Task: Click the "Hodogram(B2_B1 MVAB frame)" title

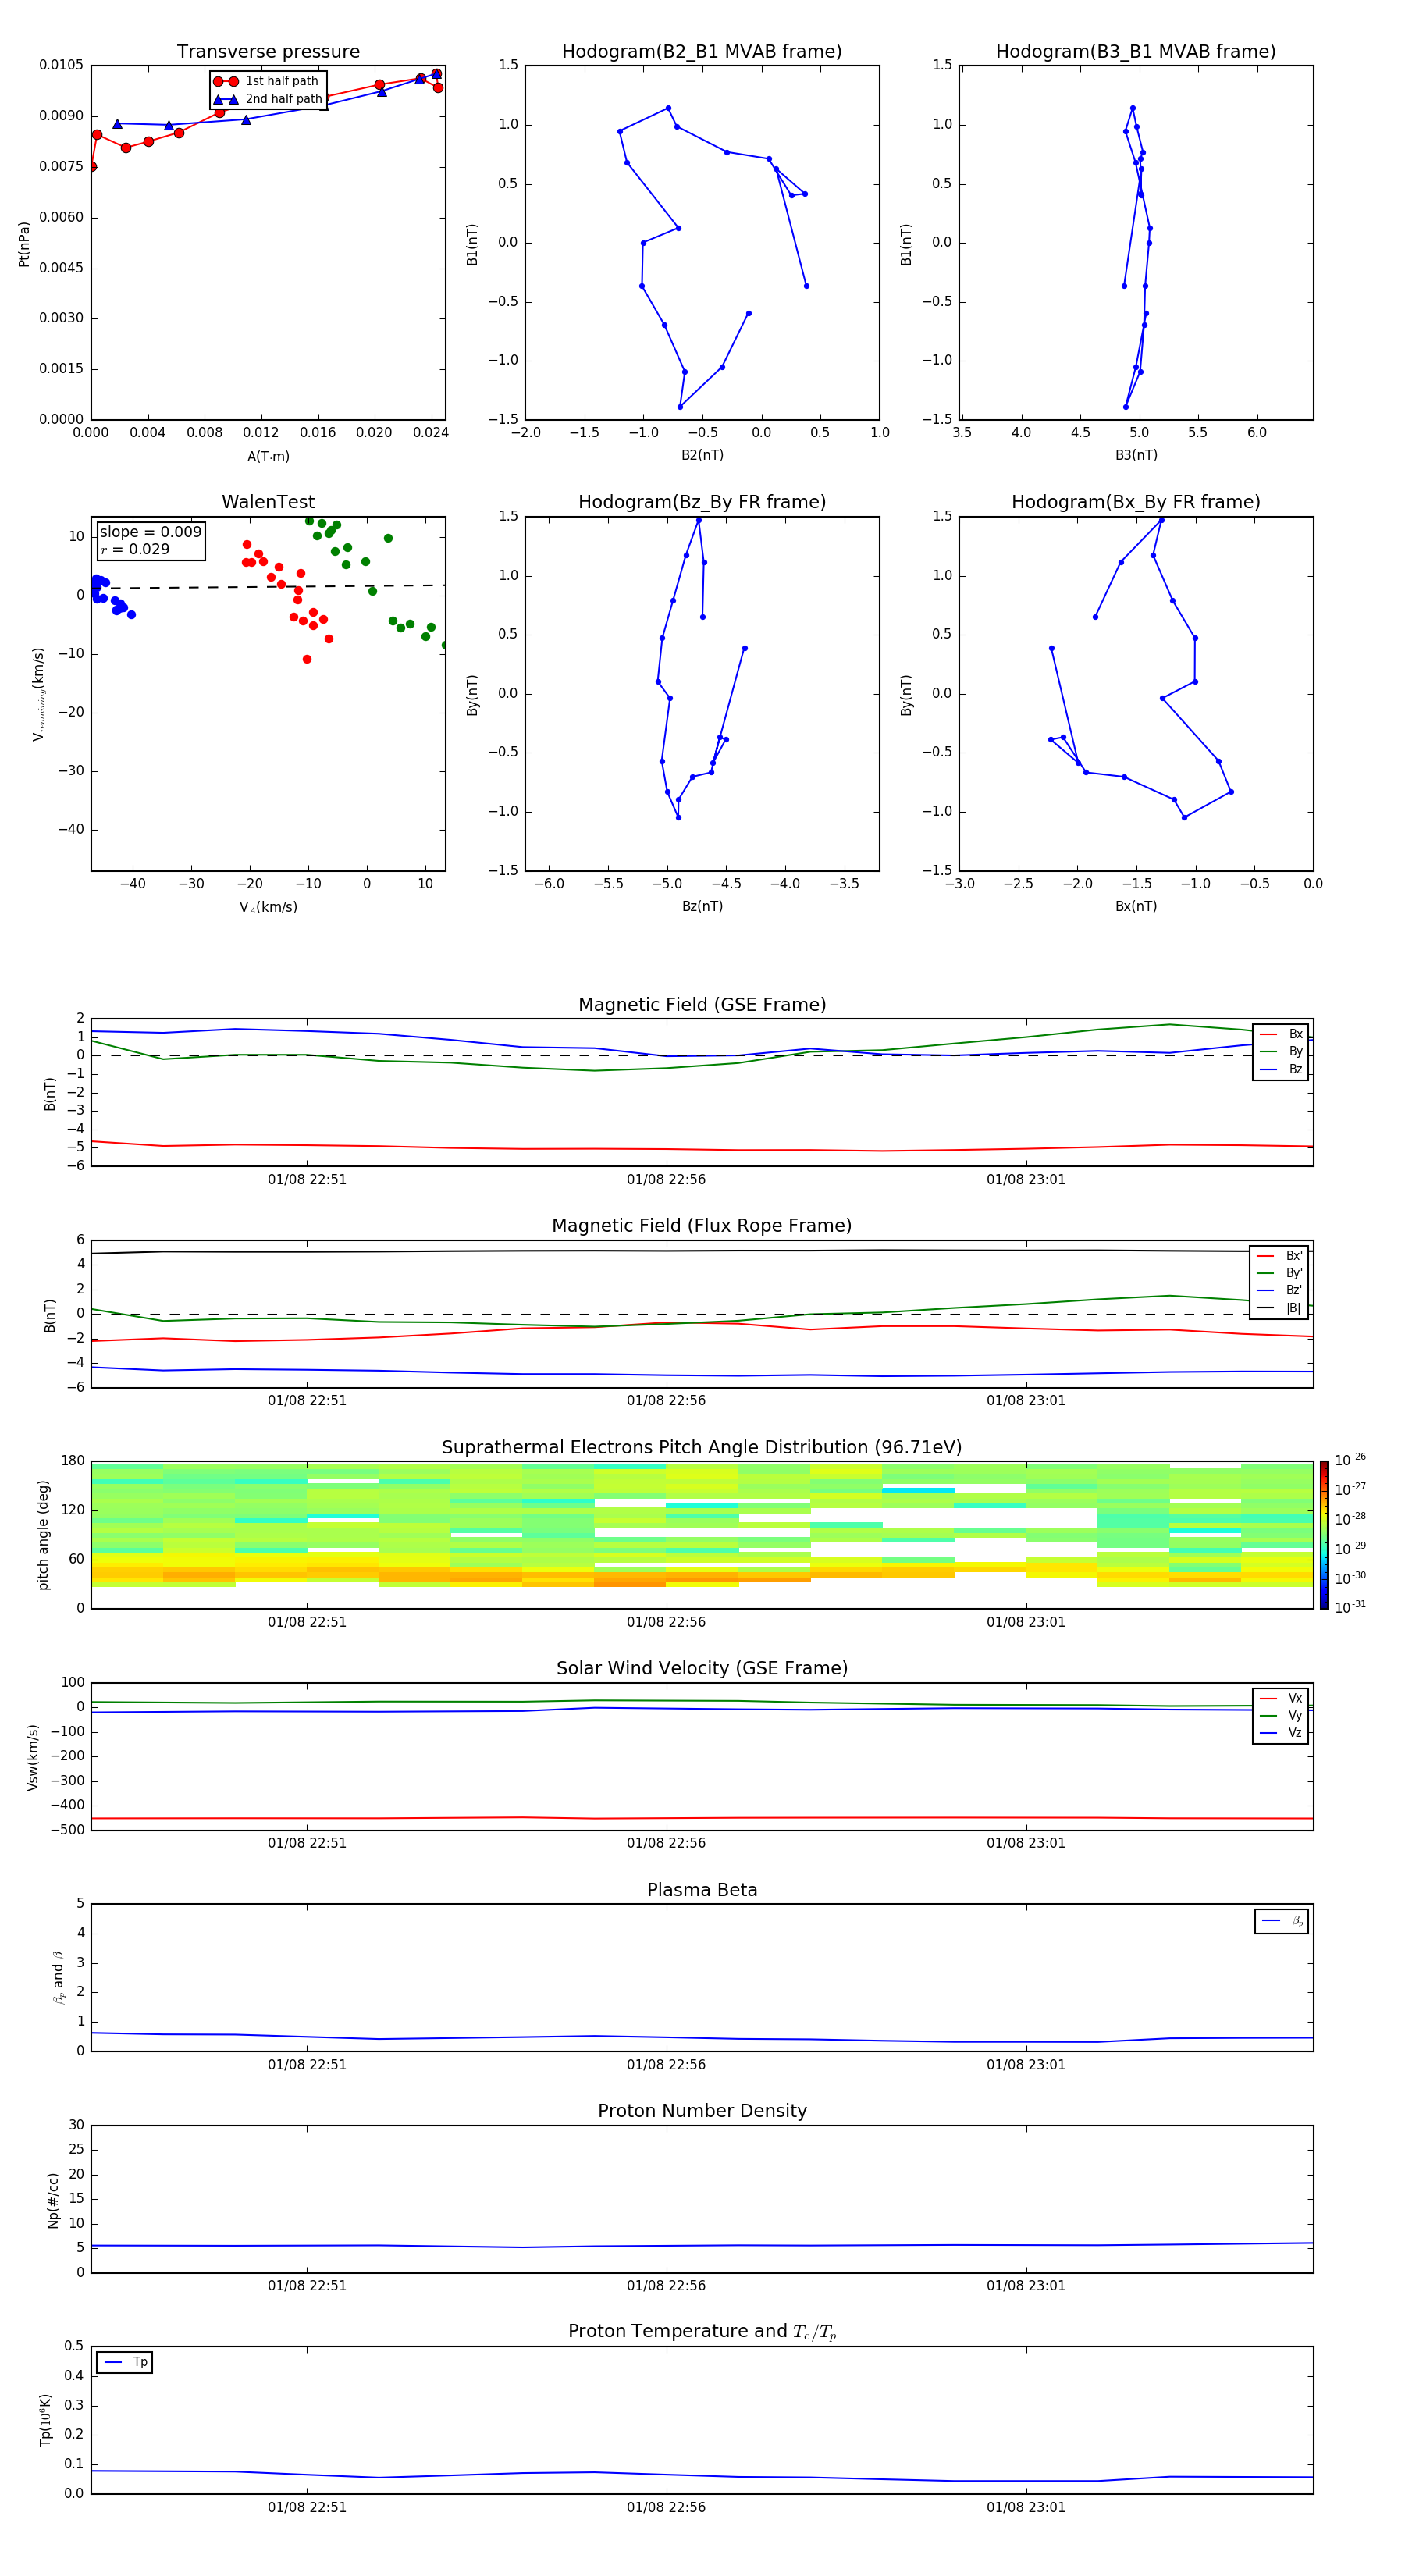Action: click(702, 51)
